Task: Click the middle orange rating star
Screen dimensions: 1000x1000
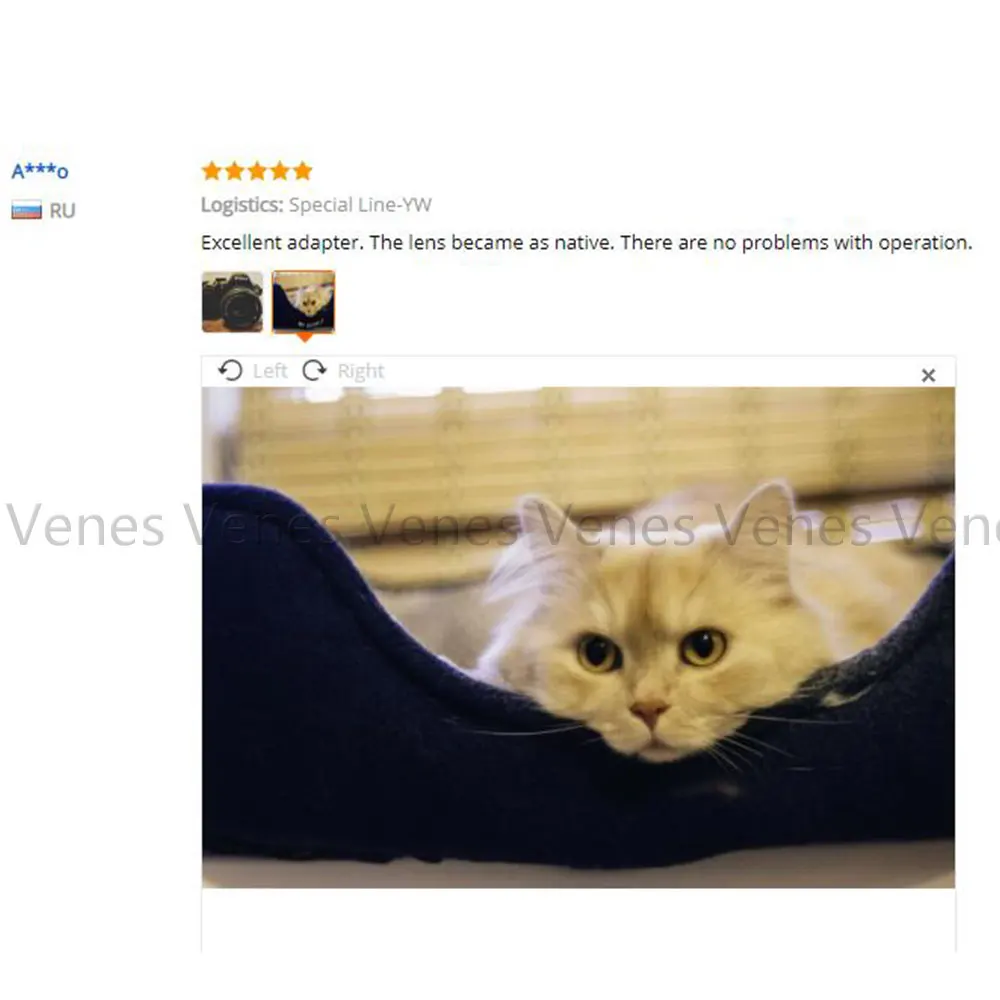Action: pos(257,171)
